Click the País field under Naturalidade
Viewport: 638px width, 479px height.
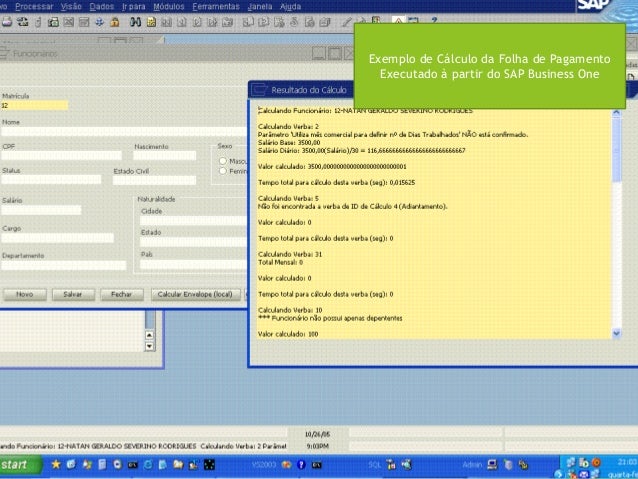click(194, 265)
